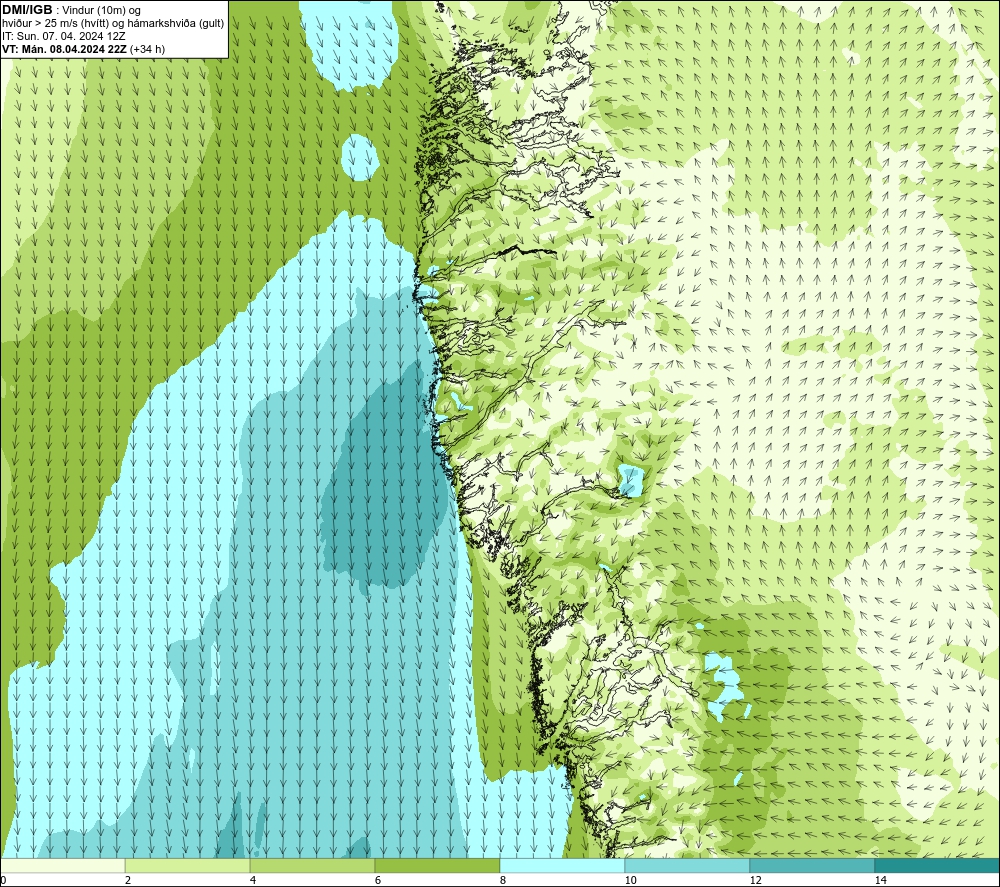Click the 6–8 m/s olive green legend segment
This screenshot has height=887, width=1000.
[437, 865]
